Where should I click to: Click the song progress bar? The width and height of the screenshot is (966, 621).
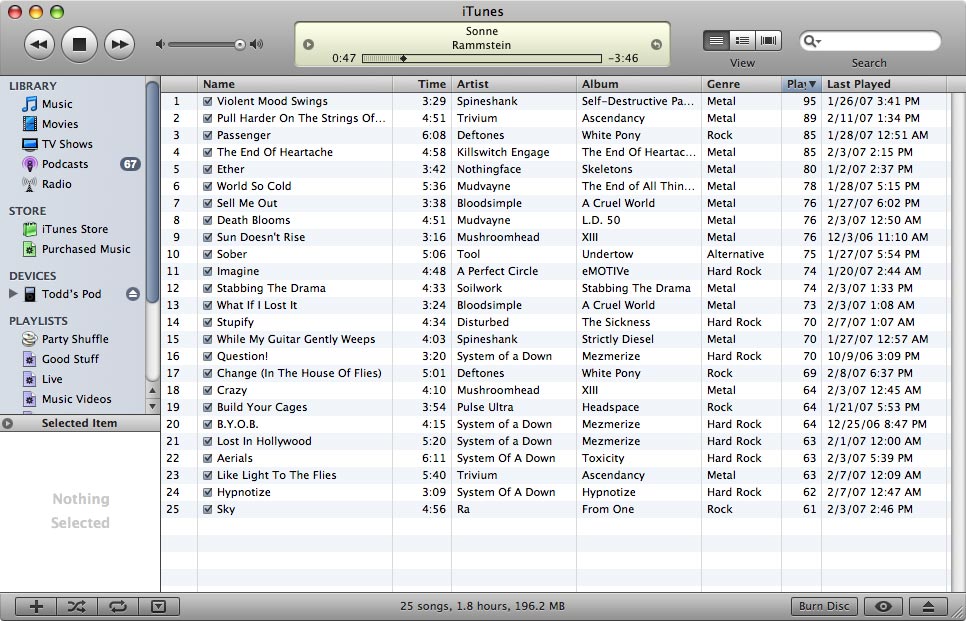482,59
